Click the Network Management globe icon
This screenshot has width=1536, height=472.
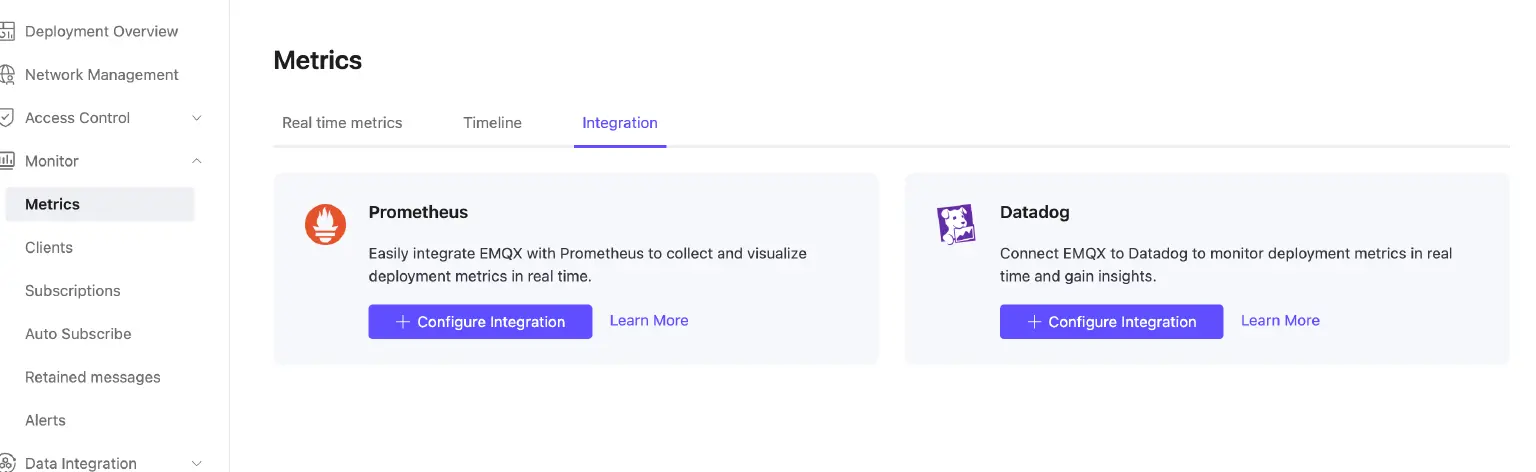click(x=7, y=75)
